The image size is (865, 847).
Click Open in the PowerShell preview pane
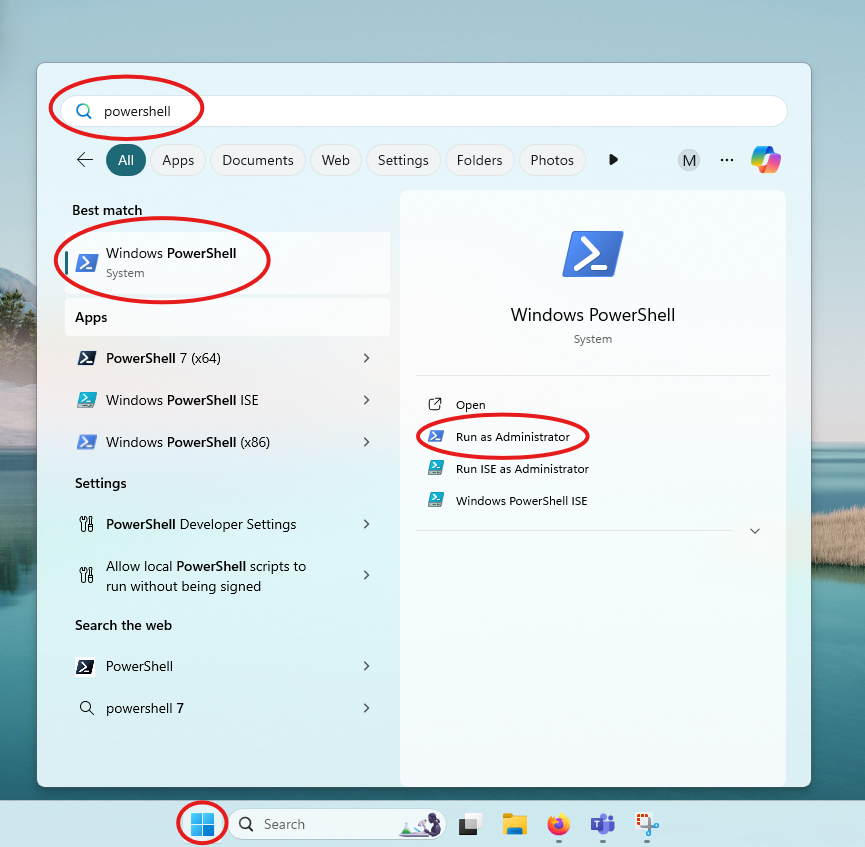470,405
